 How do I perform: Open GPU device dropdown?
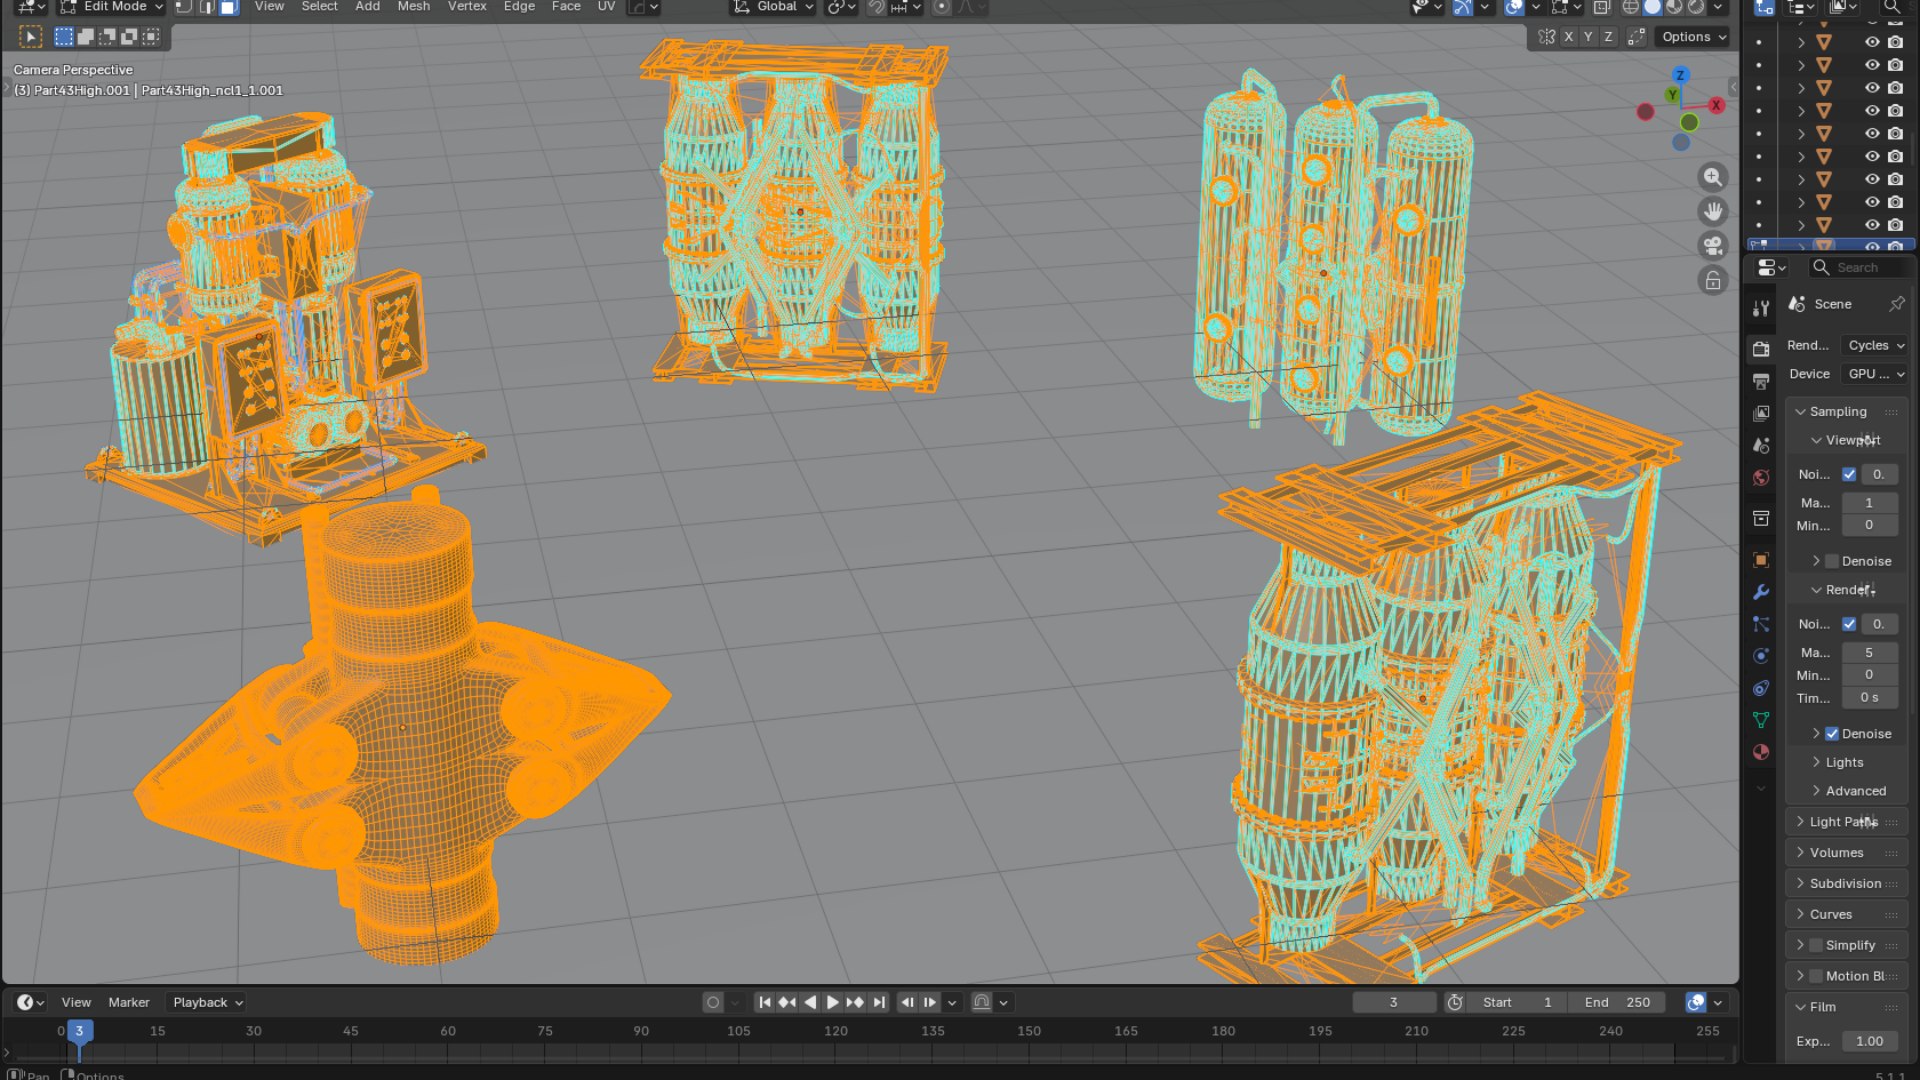(x=1875, y=374)
